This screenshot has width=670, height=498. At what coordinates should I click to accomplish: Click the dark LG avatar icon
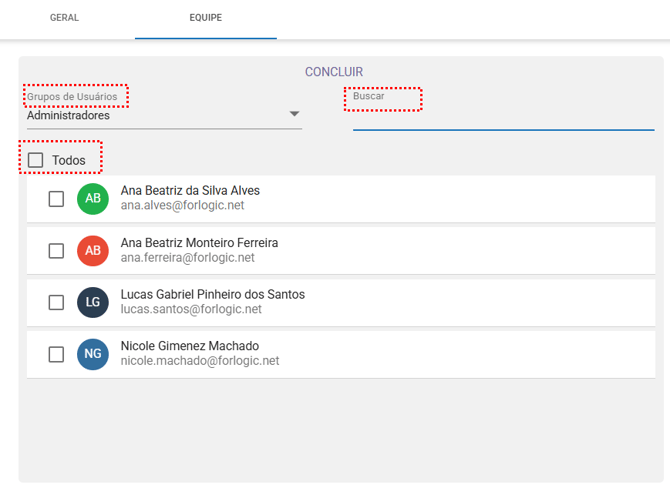pos(93,302)
